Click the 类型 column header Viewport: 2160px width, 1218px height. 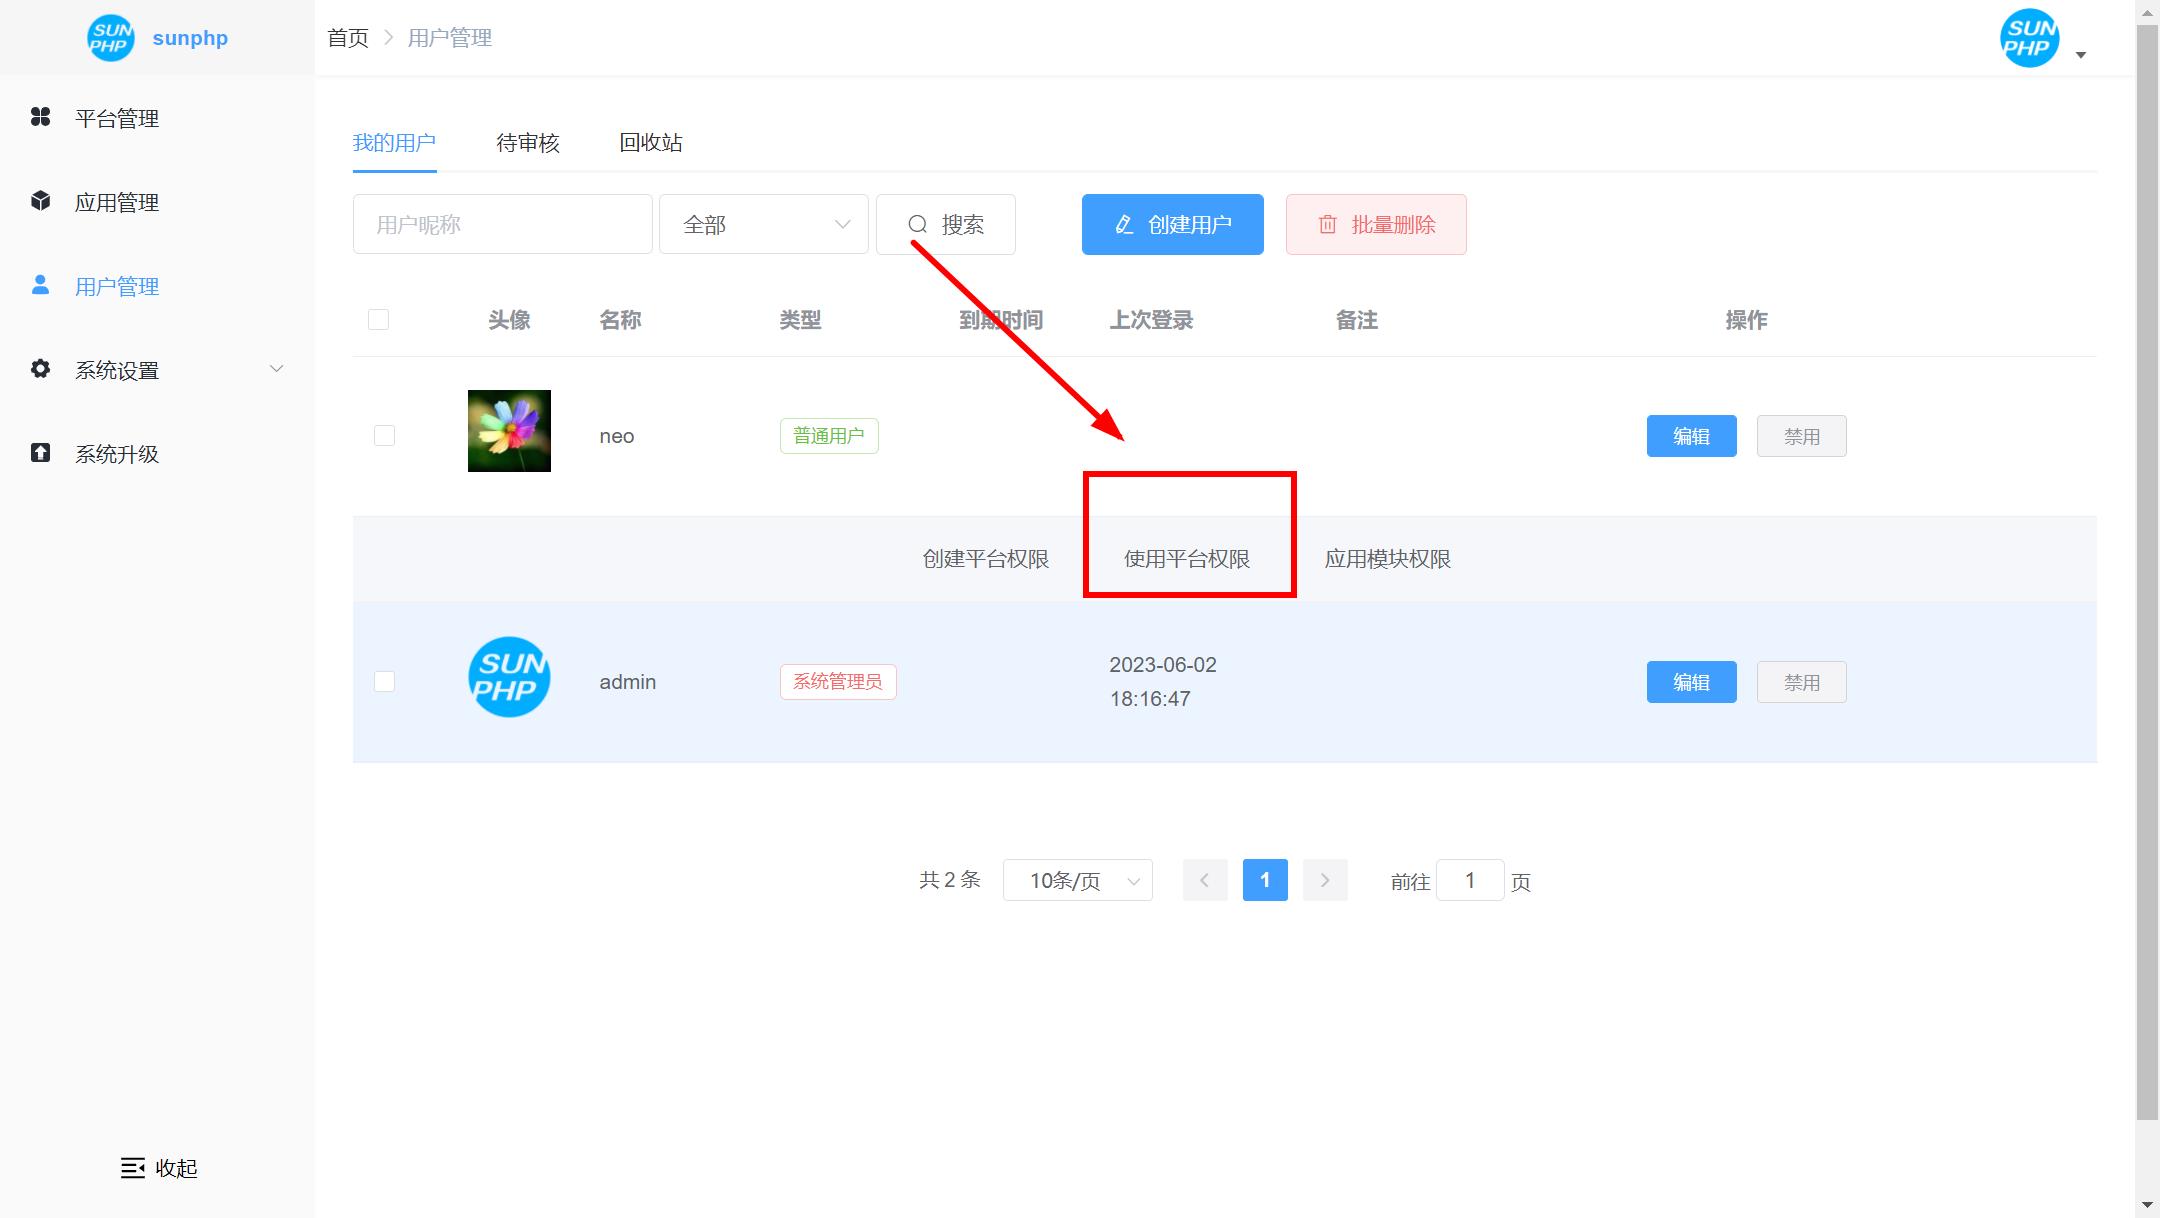click(x=800, y=320)
